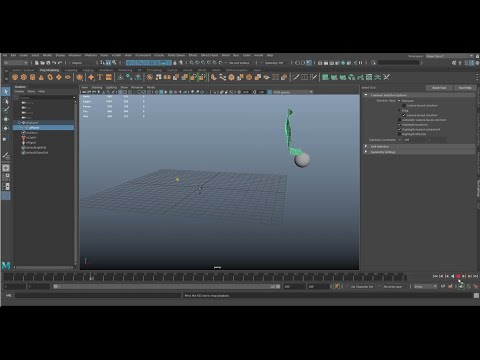Collapse Common Selection Options section

pos(366,95)
